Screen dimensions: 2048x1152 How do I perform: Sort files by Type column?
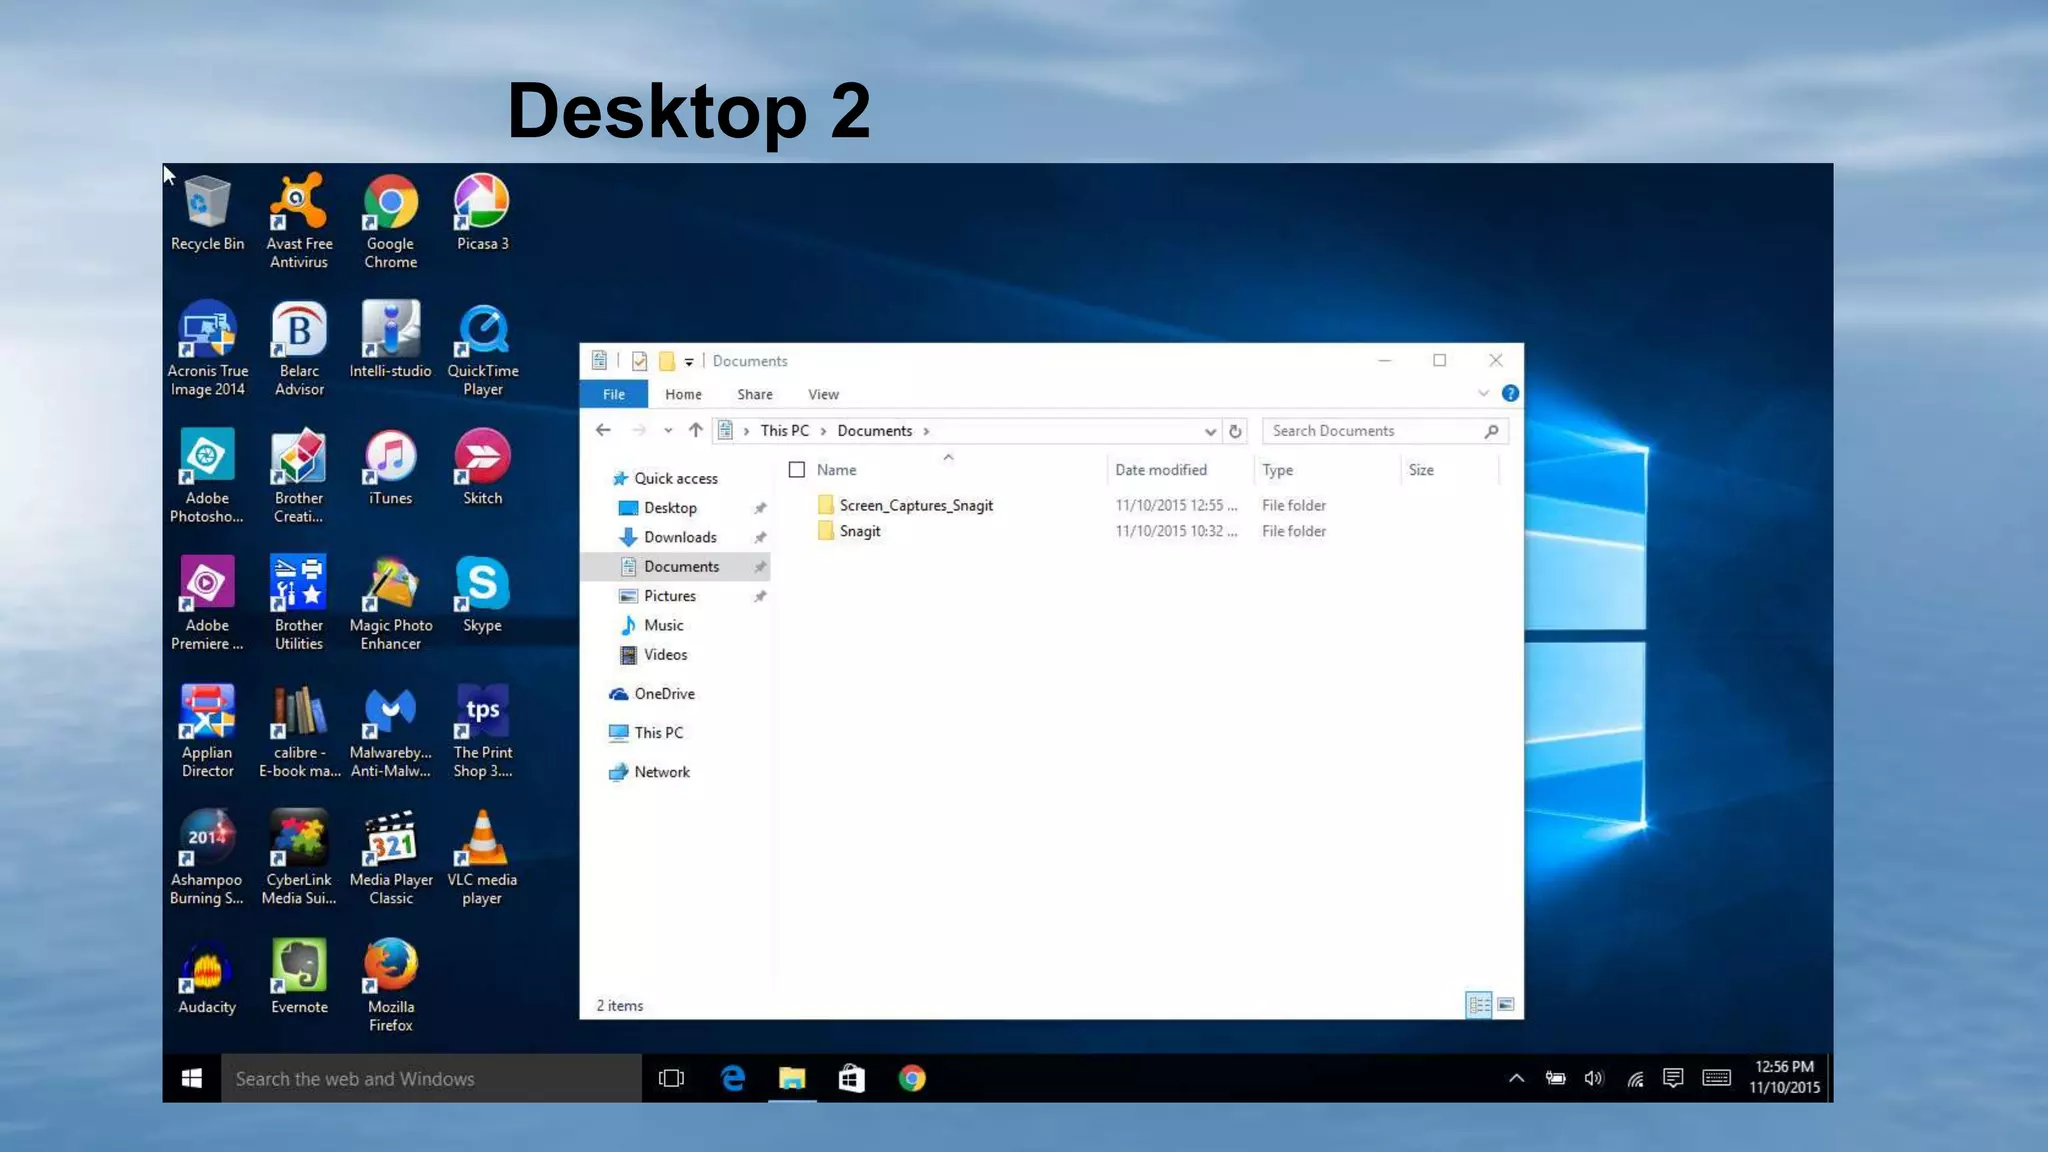[x=1277, y=470]
